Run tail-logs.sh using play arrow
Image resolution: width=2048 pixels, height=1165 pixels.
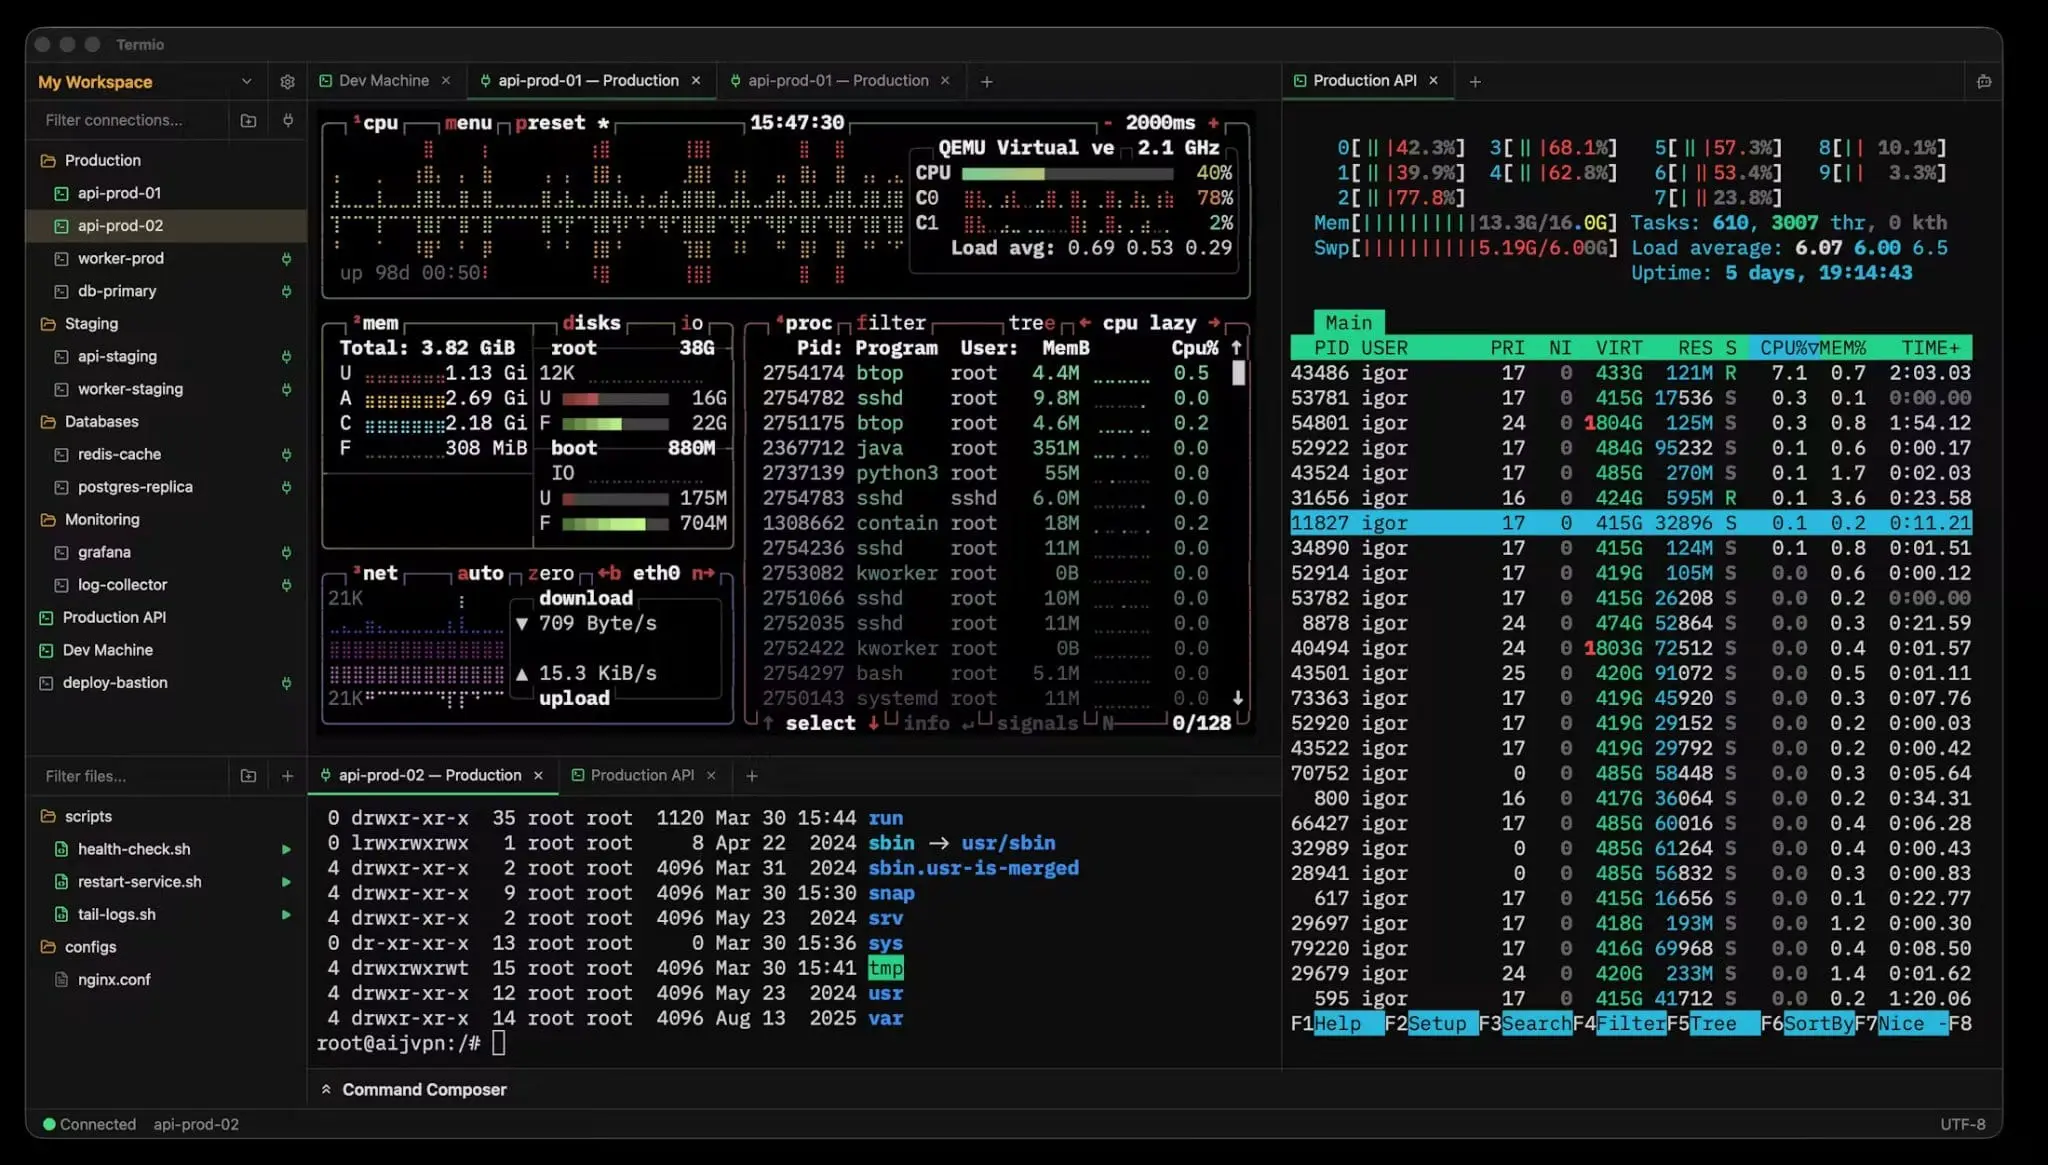pos(286,915)
